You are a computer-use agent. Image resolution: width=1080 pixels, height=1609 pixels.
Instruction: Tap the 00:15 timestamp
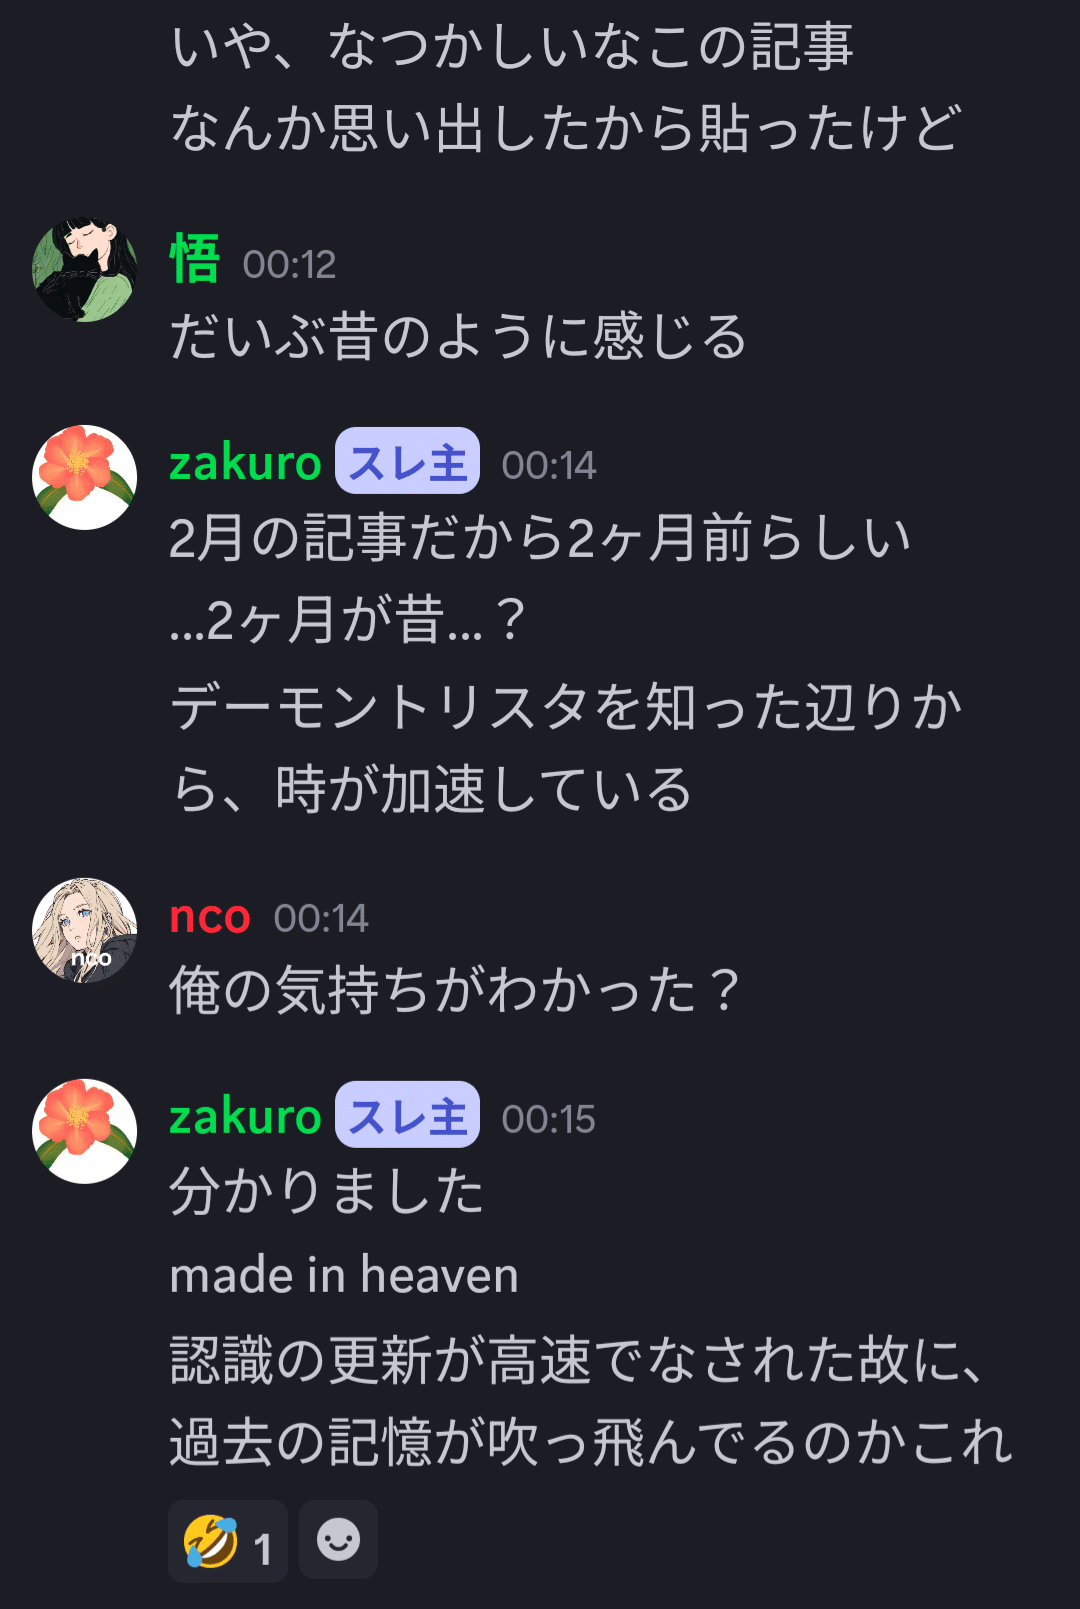click(548, 1120)
